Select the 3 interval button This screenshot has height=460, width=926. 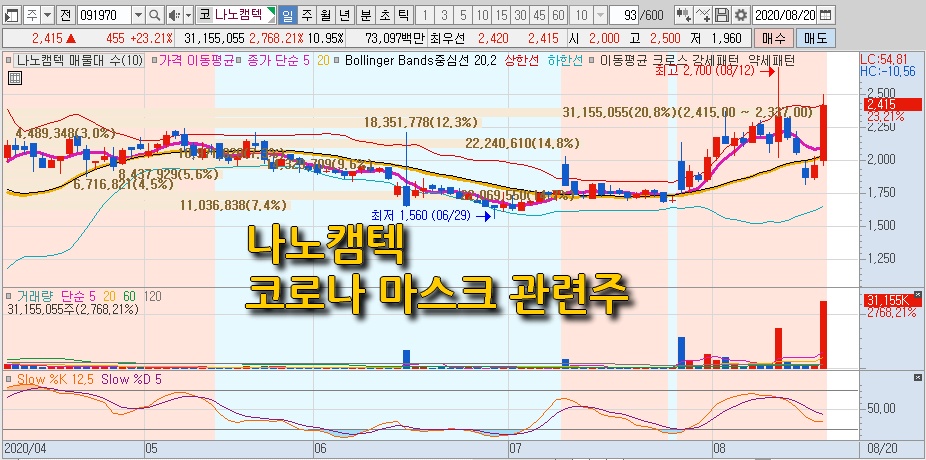444,15
